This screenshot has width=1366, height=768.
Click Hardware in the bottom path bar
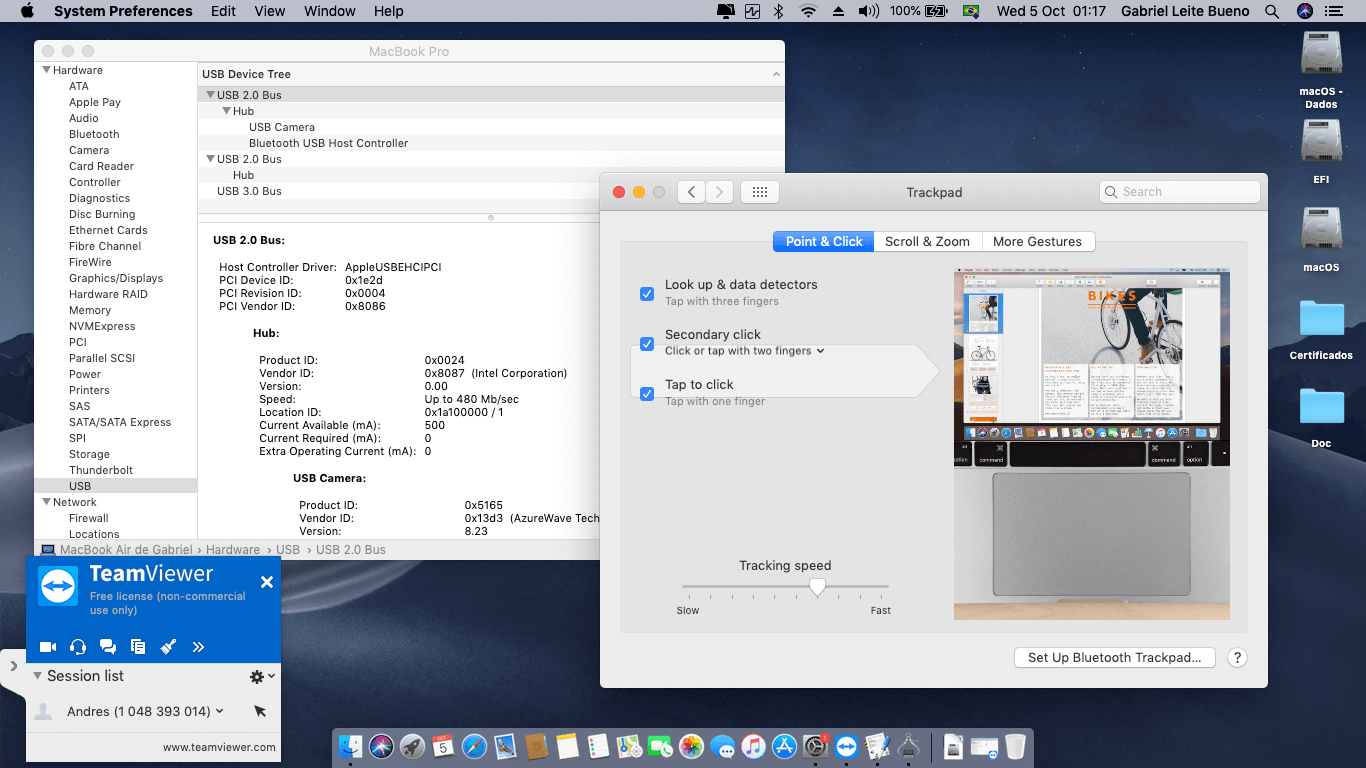[x=233, y=550]
